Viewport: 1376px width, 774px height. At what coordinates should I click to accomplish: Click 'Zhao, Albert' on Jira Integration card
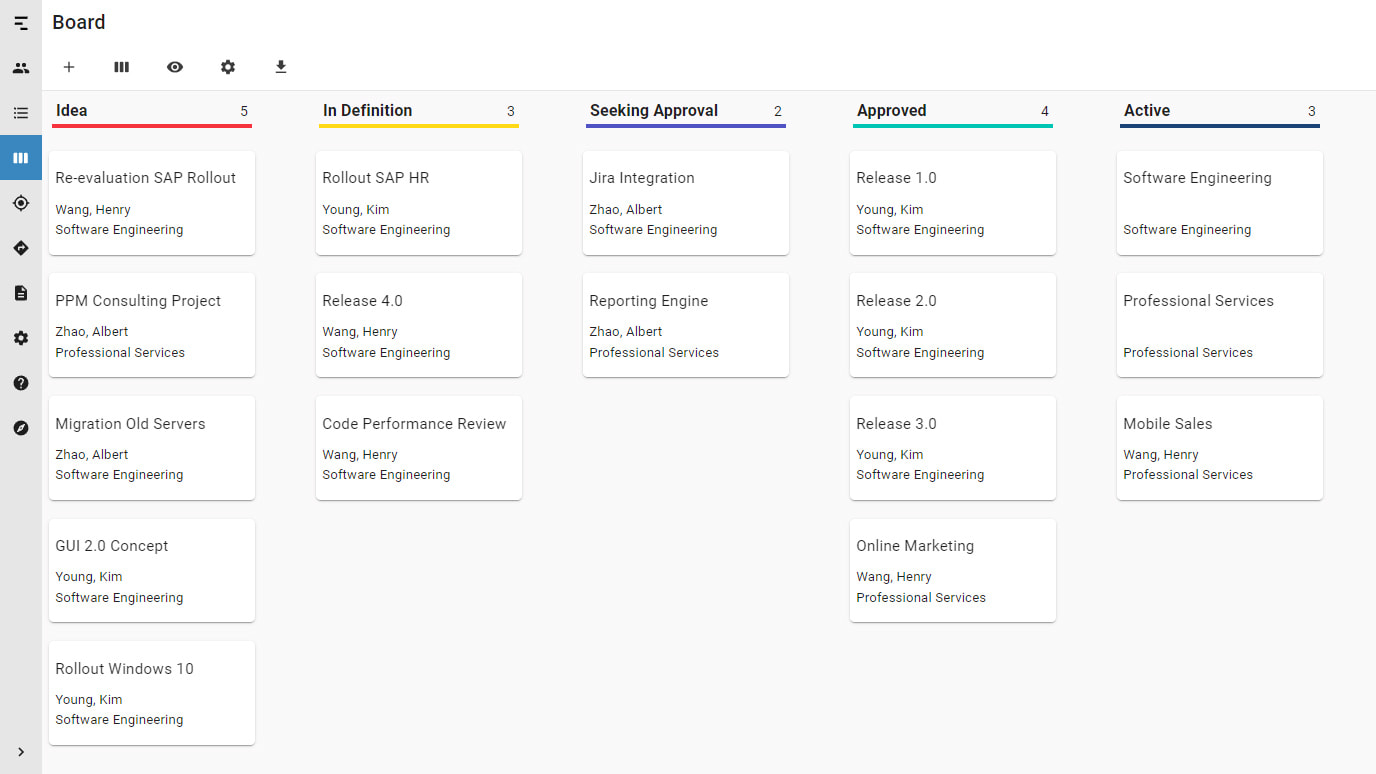click(x=625, y=210)
